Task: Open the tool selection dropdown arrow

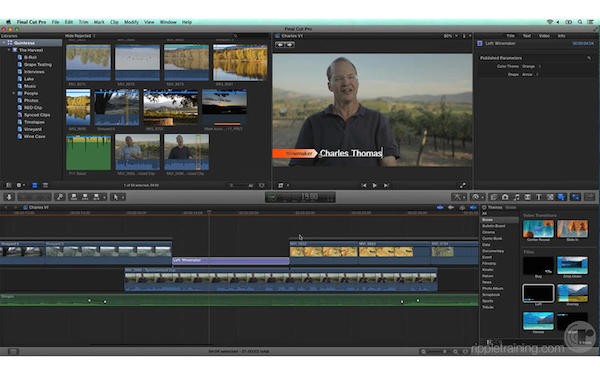Action: [123, 197]
